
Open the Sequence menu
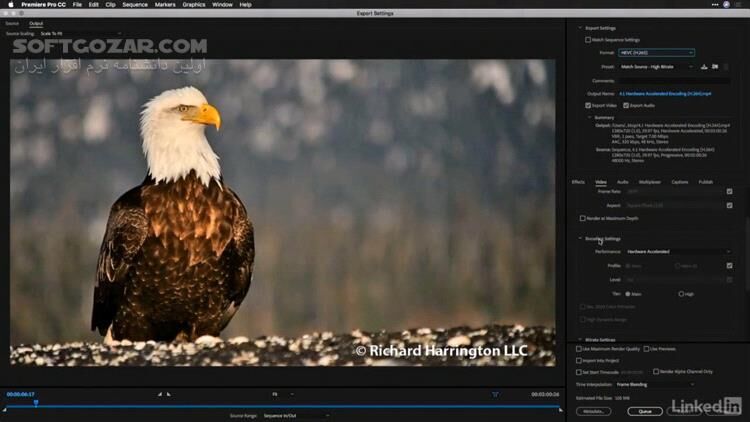pos(135,4)
